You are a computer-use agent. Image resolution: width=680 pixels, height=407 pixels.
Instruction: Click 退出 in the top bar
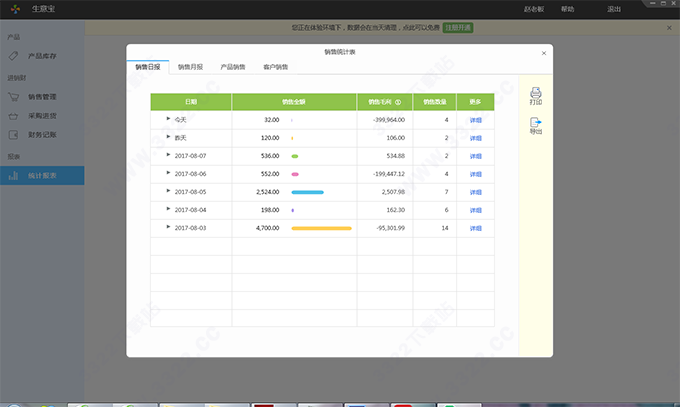614,9
